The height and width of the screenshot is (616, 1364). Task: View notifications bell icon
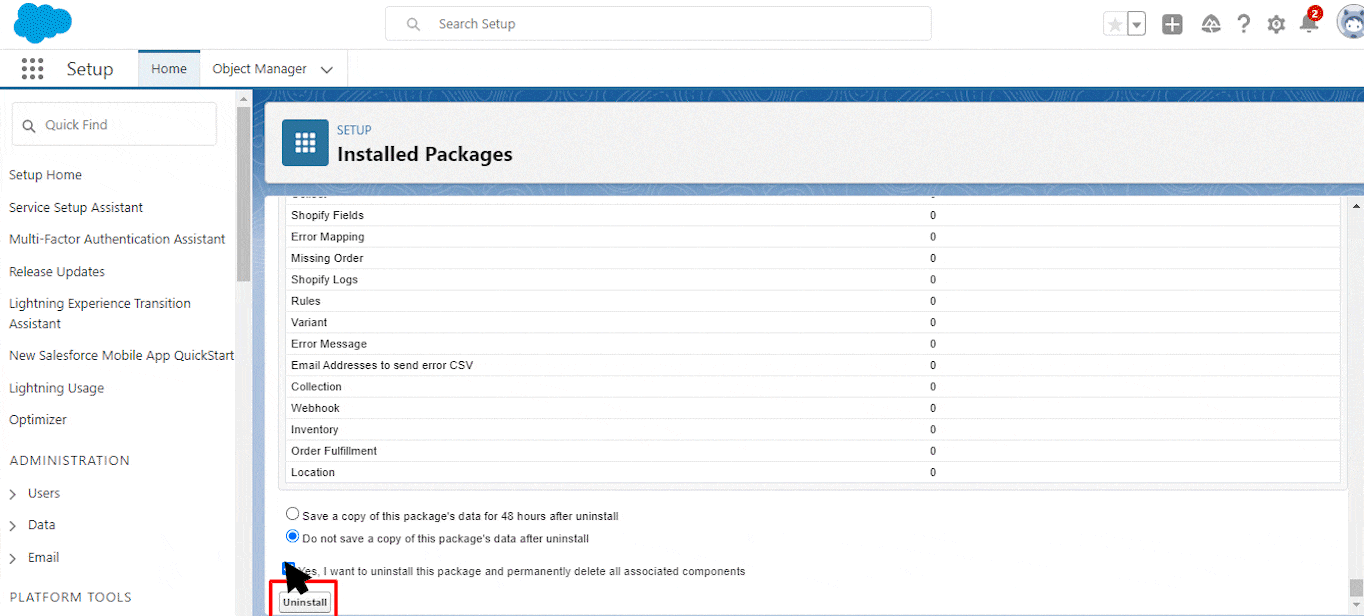tap(1309, 25)
